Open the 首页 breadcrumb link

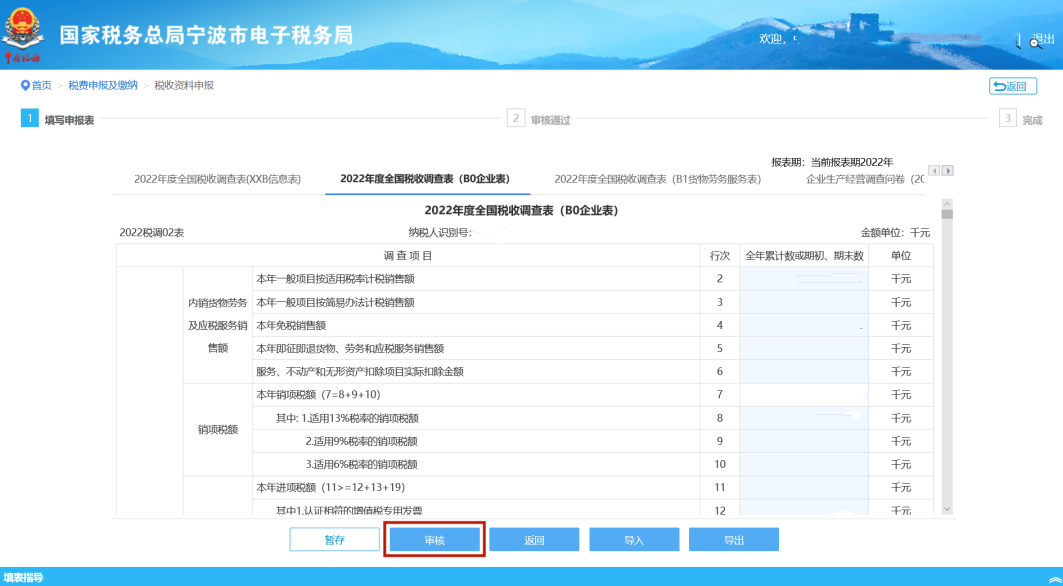(41, 85)
